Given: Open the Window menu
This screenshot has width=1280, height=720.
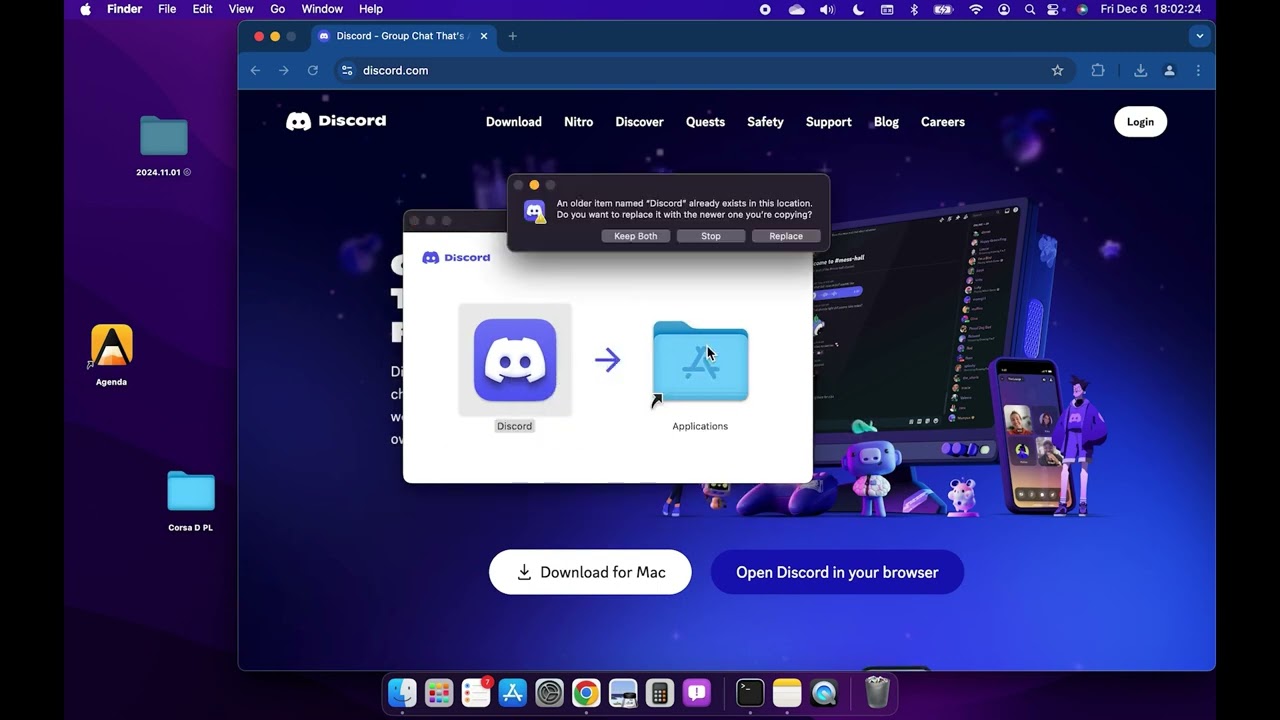Looking at the screenshot, I should (x=322, y=9).
